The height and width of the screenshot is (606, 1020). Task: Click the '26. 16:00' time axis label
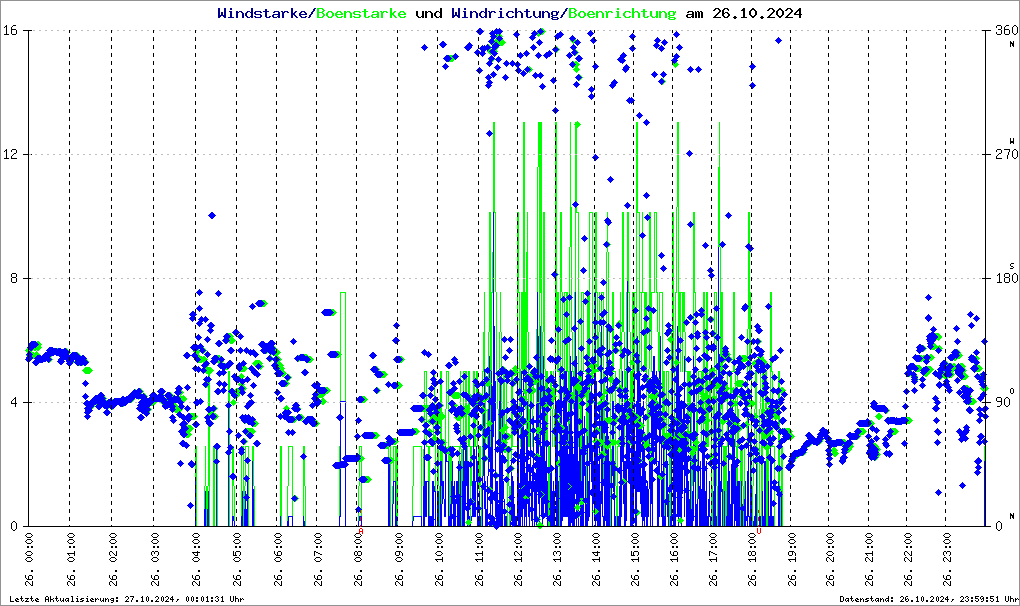674,559
